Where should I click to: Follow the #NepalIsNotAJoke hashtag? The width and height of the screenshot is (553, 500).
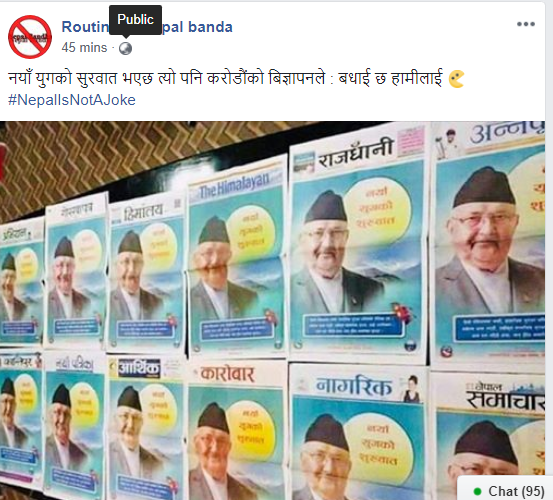pyautogui.click(x=72, y=100)
